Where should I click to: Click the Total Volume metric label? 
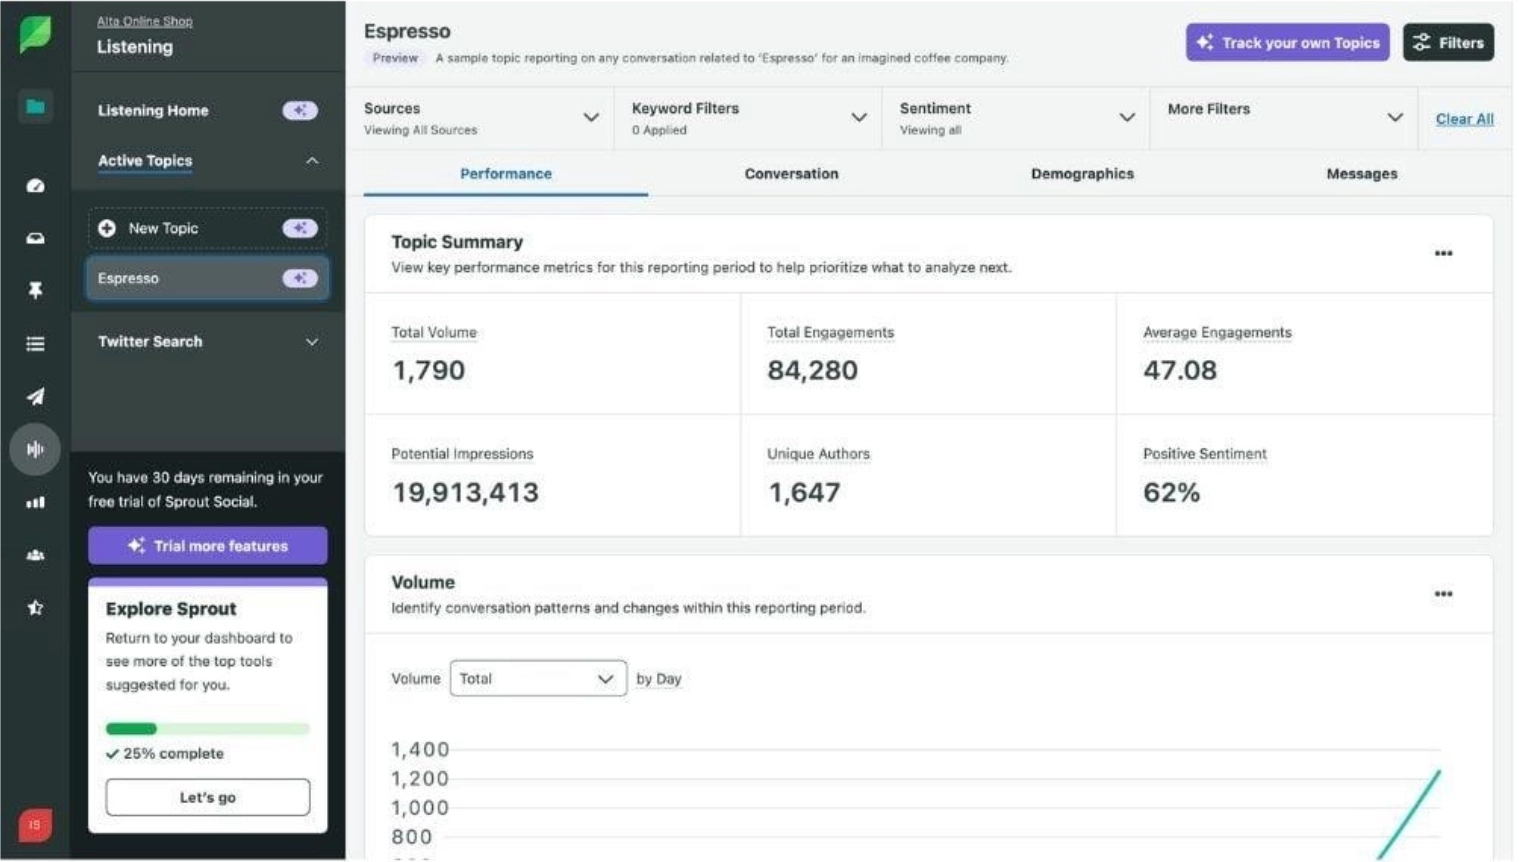click(435, 333)
